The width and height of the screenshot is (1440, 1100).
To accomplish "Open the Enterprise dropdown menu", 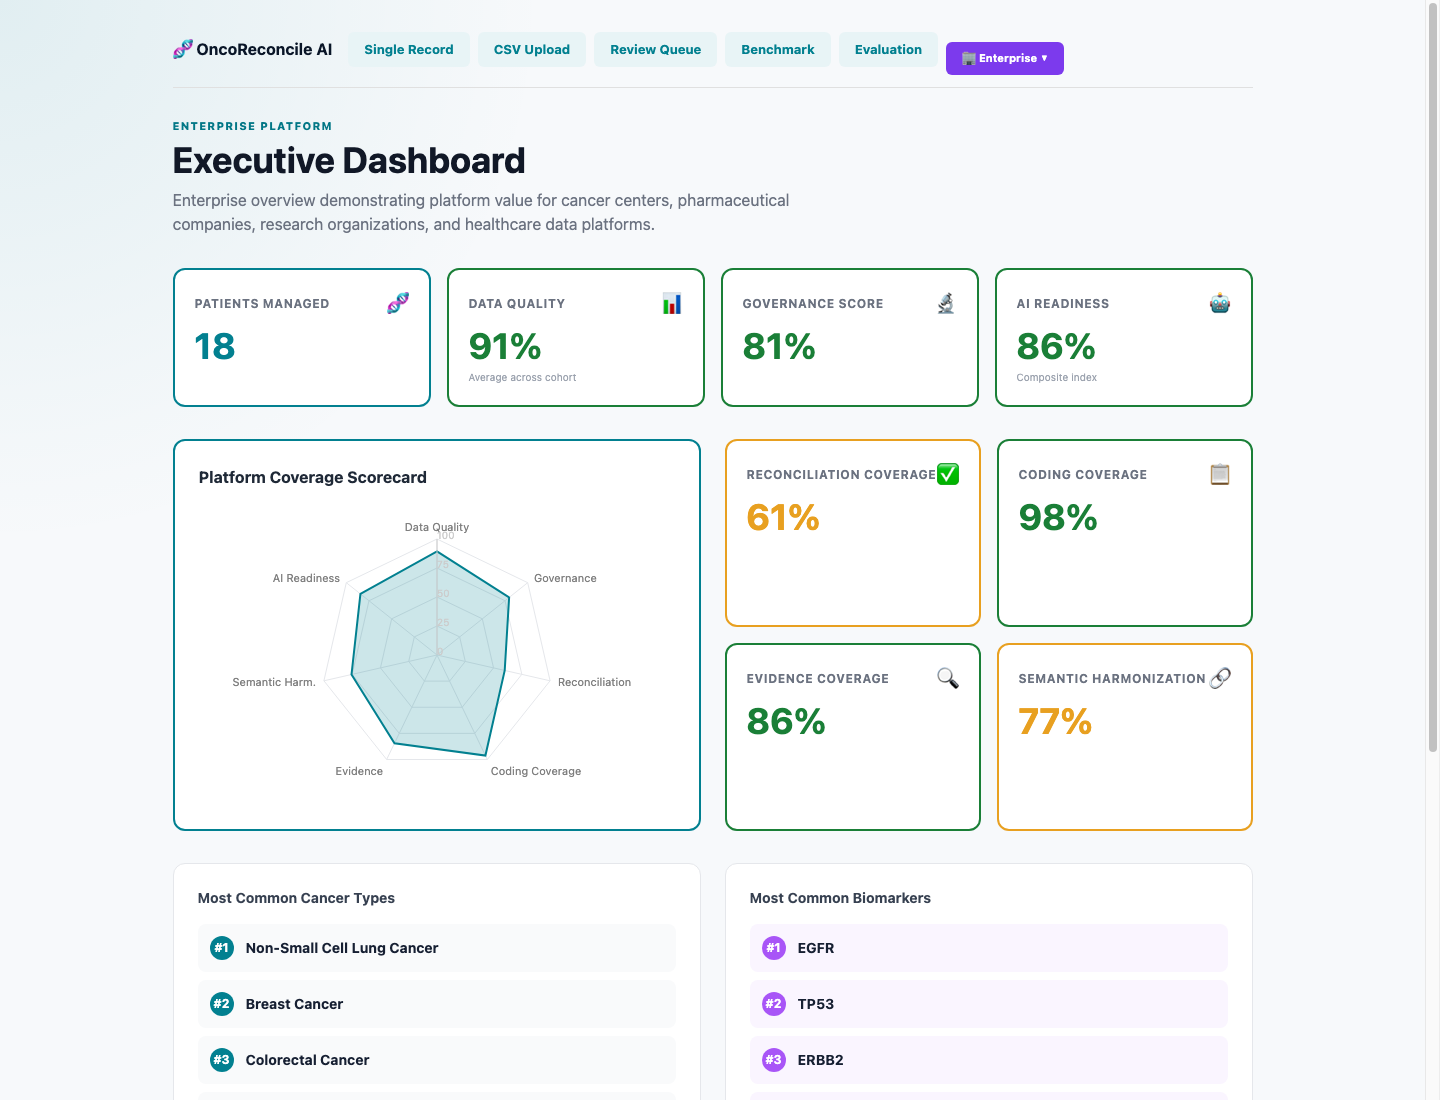I will pyautogui.click(x=1004, y=58).
